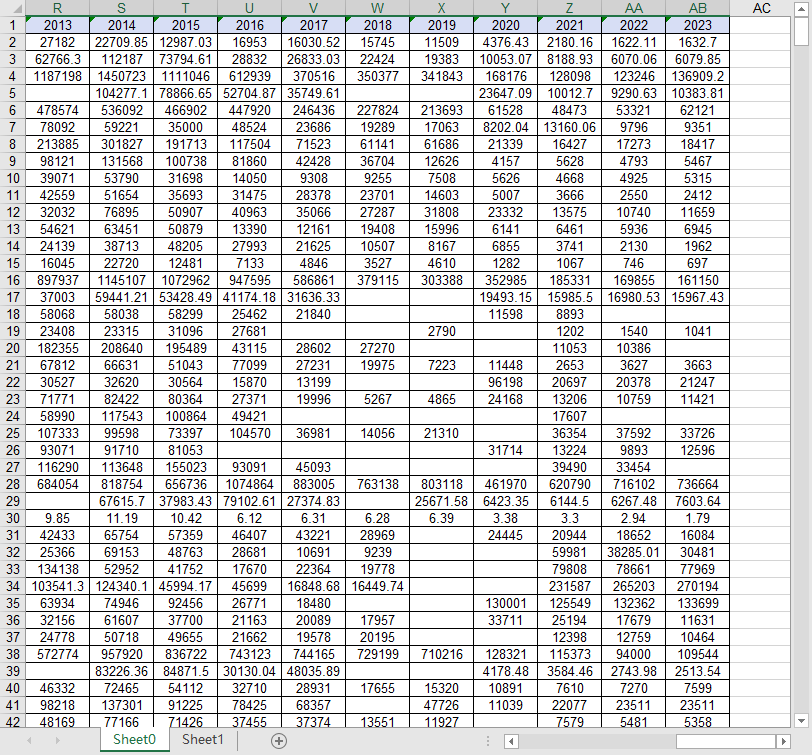
Task: Select cell containing 103541.3
Action: pyautogui.click(x=57, y=586)
